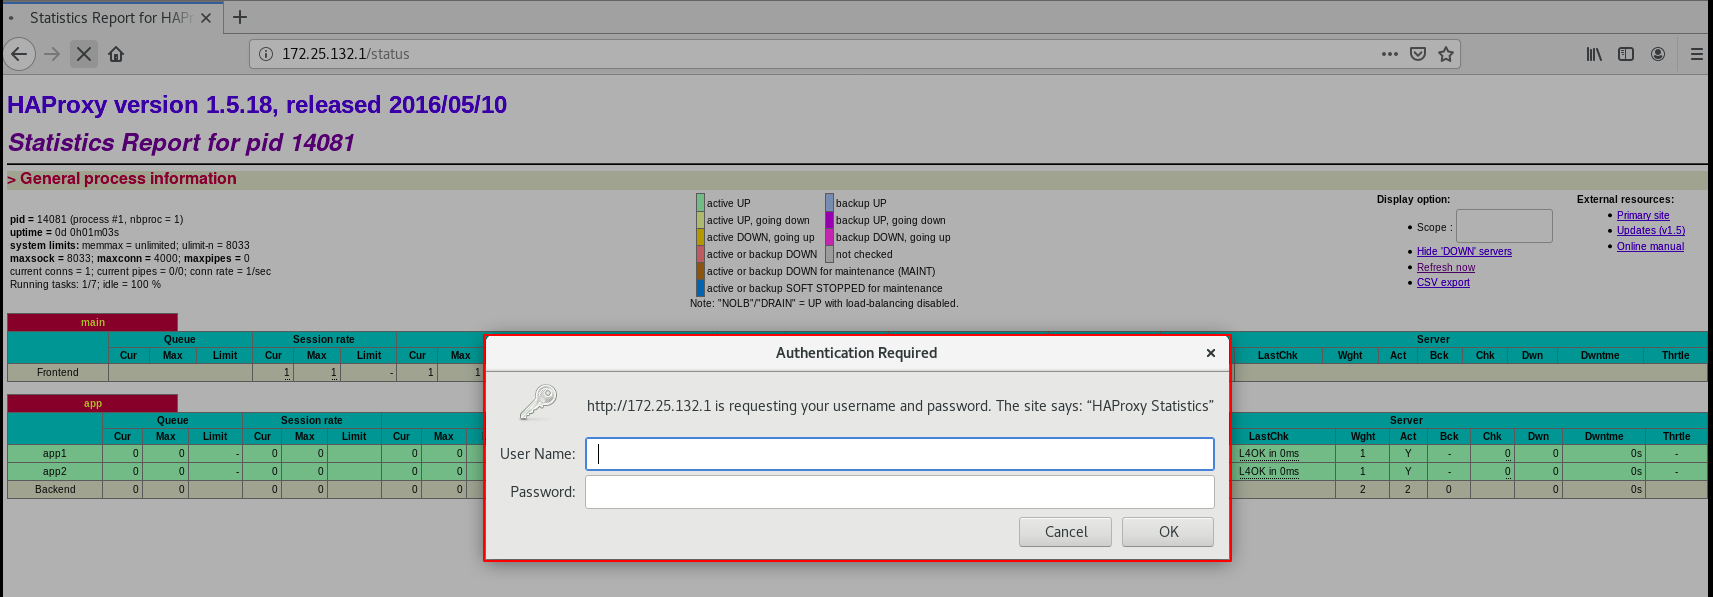Open the Online manual link

pyautogui.click(x=1650, y=247)
